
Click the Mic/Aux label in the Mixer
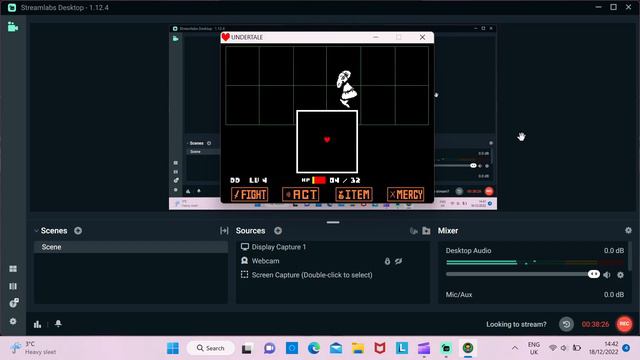pos(459,295)
